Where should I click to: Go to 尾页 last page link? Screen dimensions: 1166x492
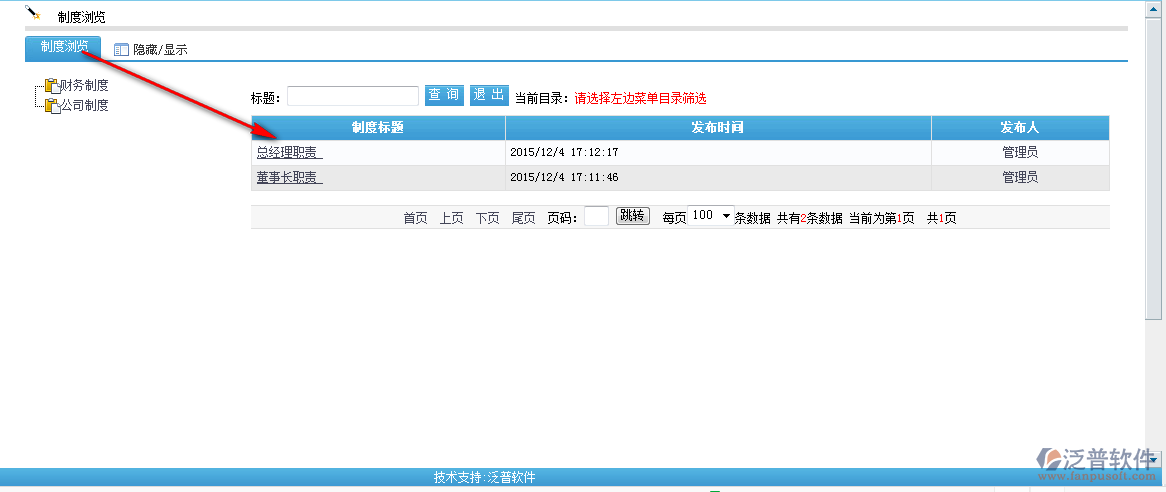click(523, 218)
